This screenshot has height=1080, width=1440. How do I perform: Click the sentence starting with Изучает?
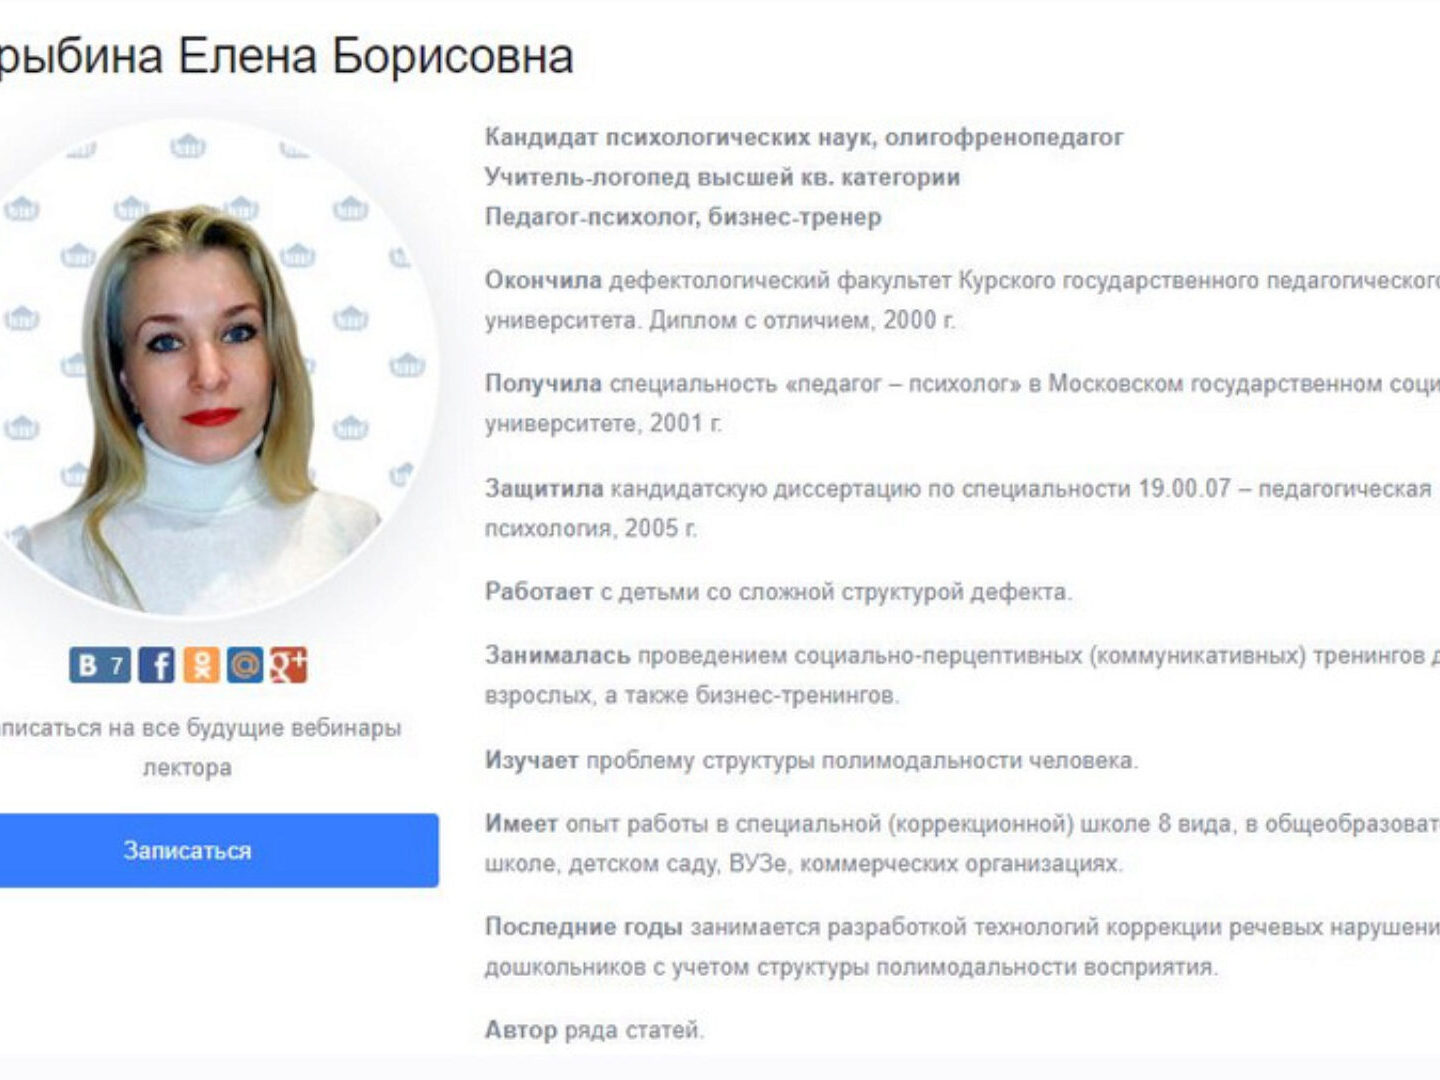811,760
